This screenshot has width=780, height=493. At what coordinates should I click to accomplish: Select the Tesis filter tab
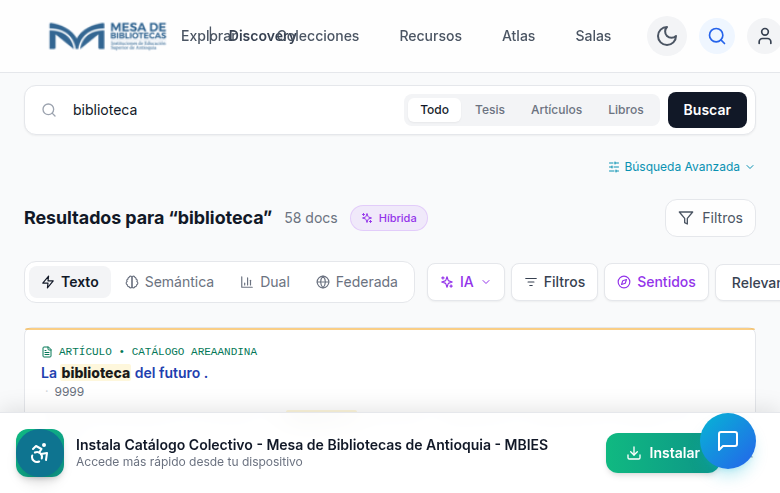pos(489,110)
